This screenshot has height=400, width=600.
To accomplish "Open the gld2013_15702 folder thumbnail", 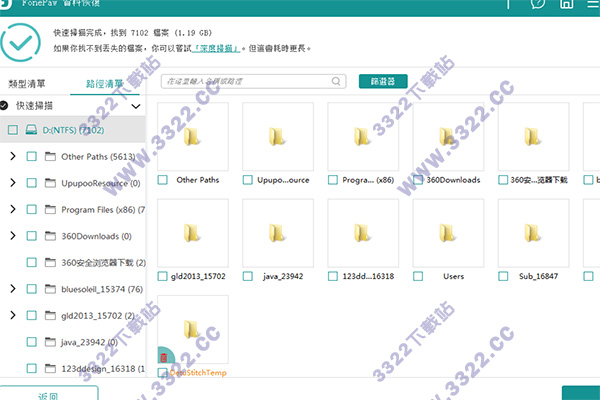I will coord(193,233).
